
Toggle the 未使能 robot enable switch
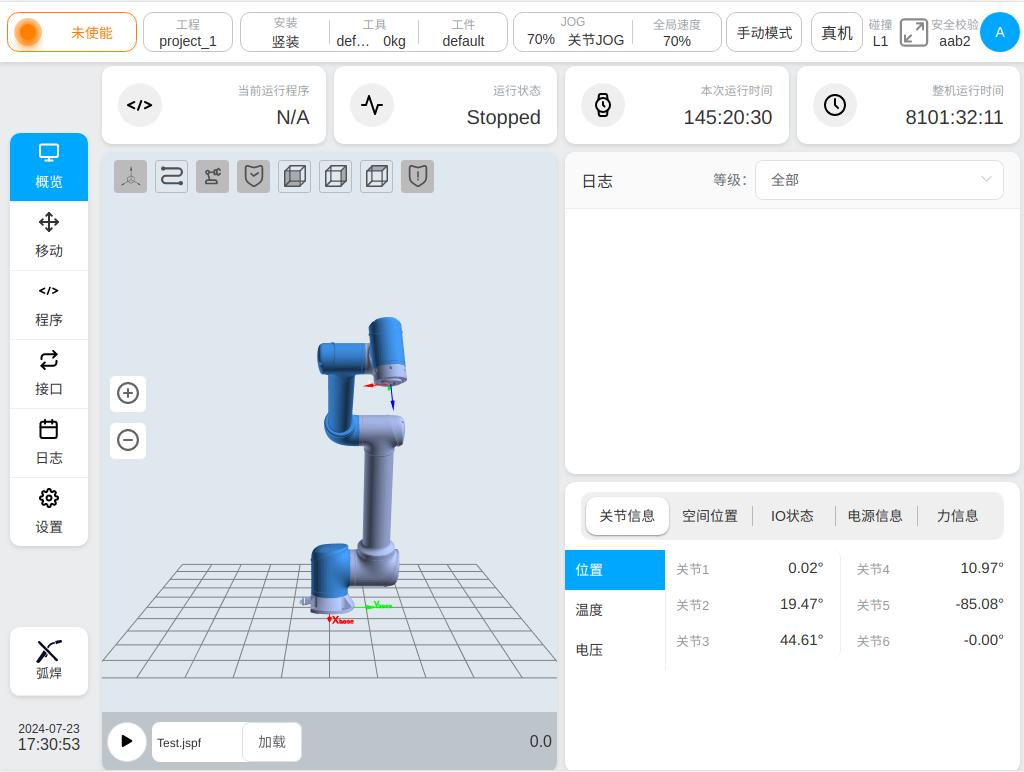point(72,33)
